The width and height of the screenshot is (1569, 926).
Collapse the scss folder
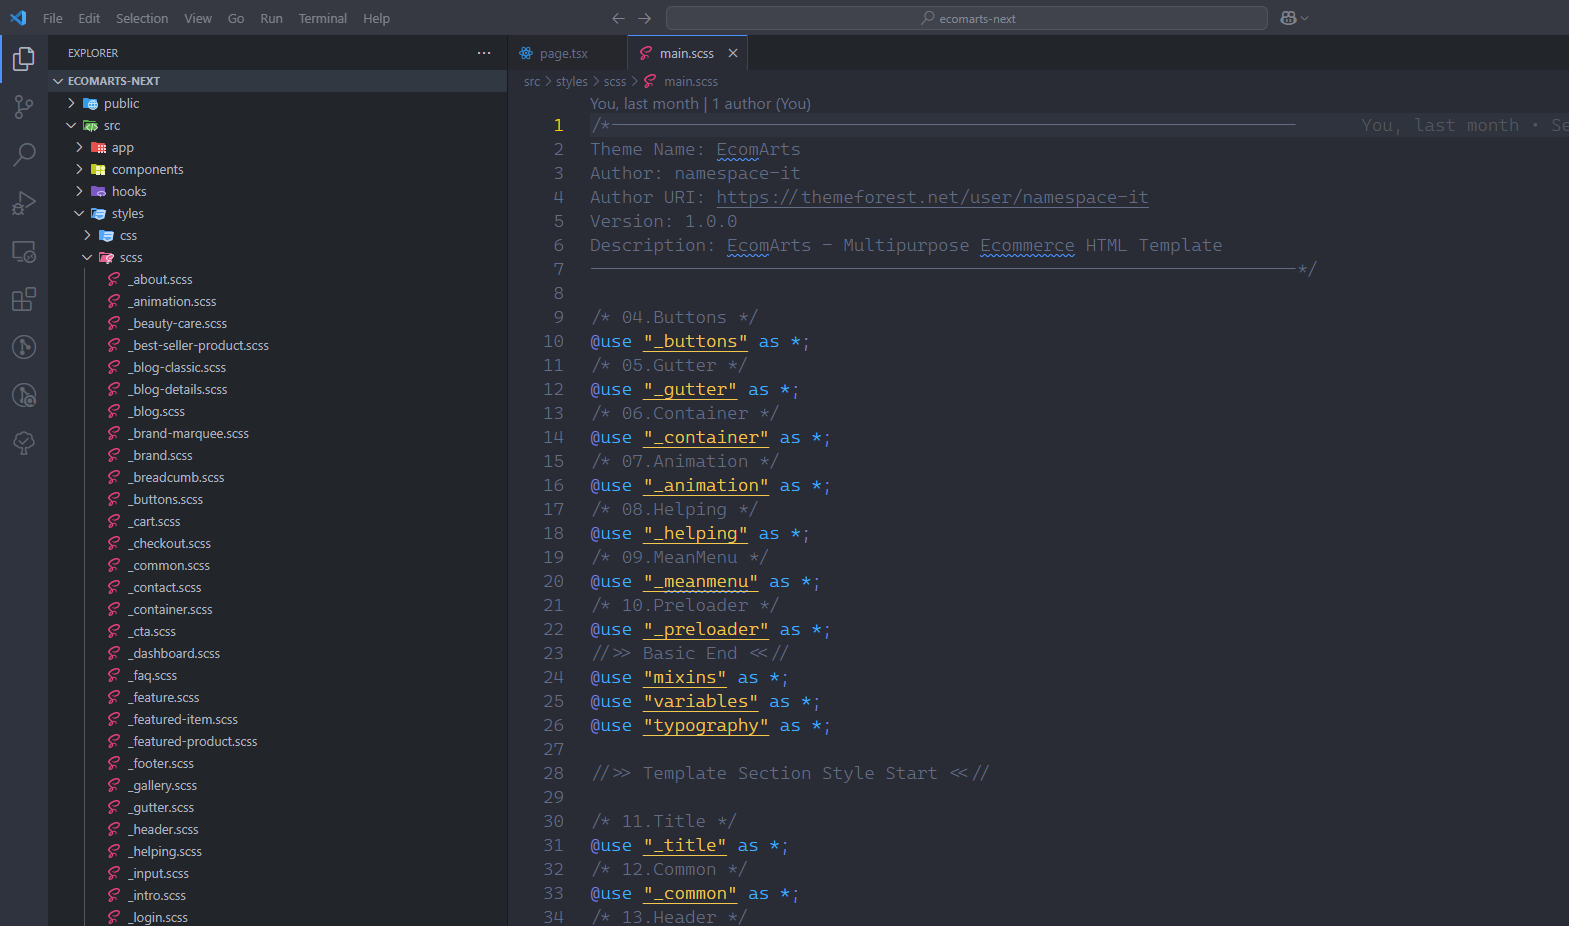pos(130,258)
